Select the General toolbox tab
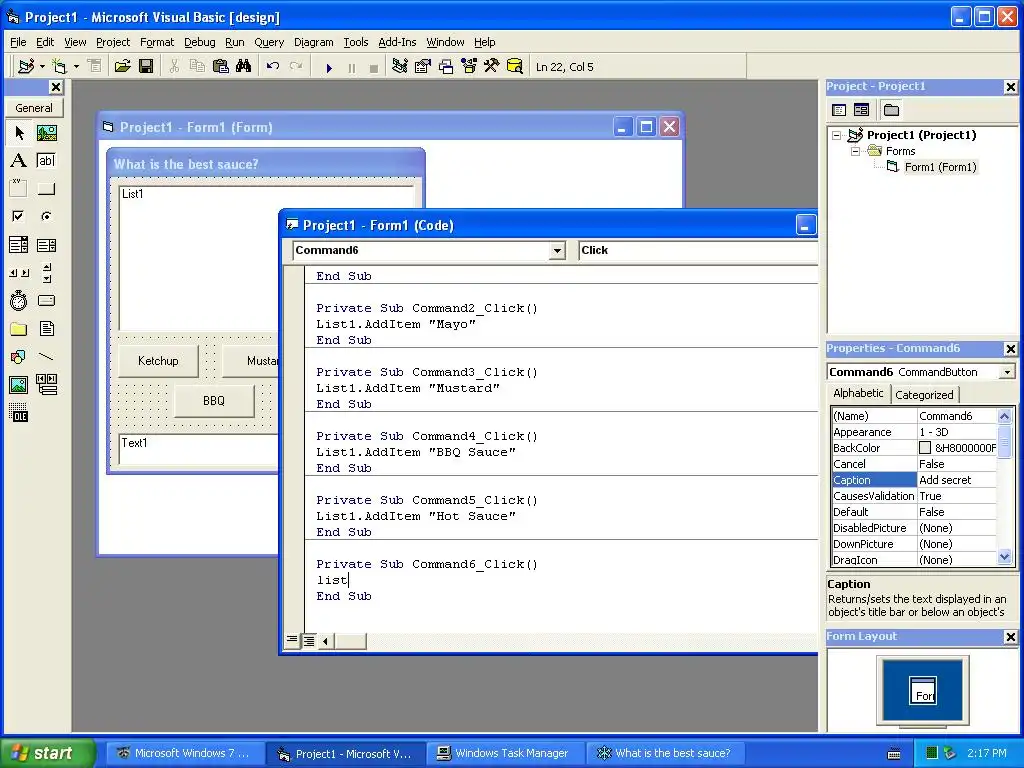Image resolution: width=1024 pixels, height=768 pixels. pos(34,108)
